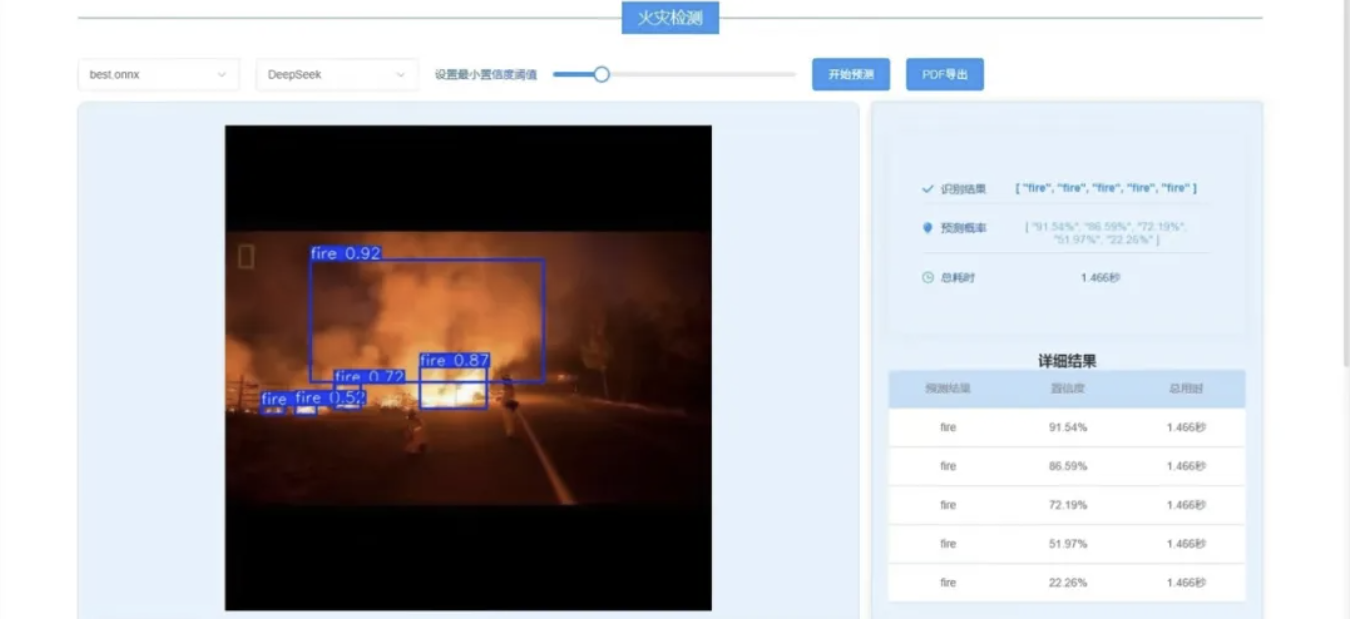Image resolution: width=1350 pixels, height=620 pixels.
Task: Click the 86.59% confidence cell
Action: [x=1068, y=466]
